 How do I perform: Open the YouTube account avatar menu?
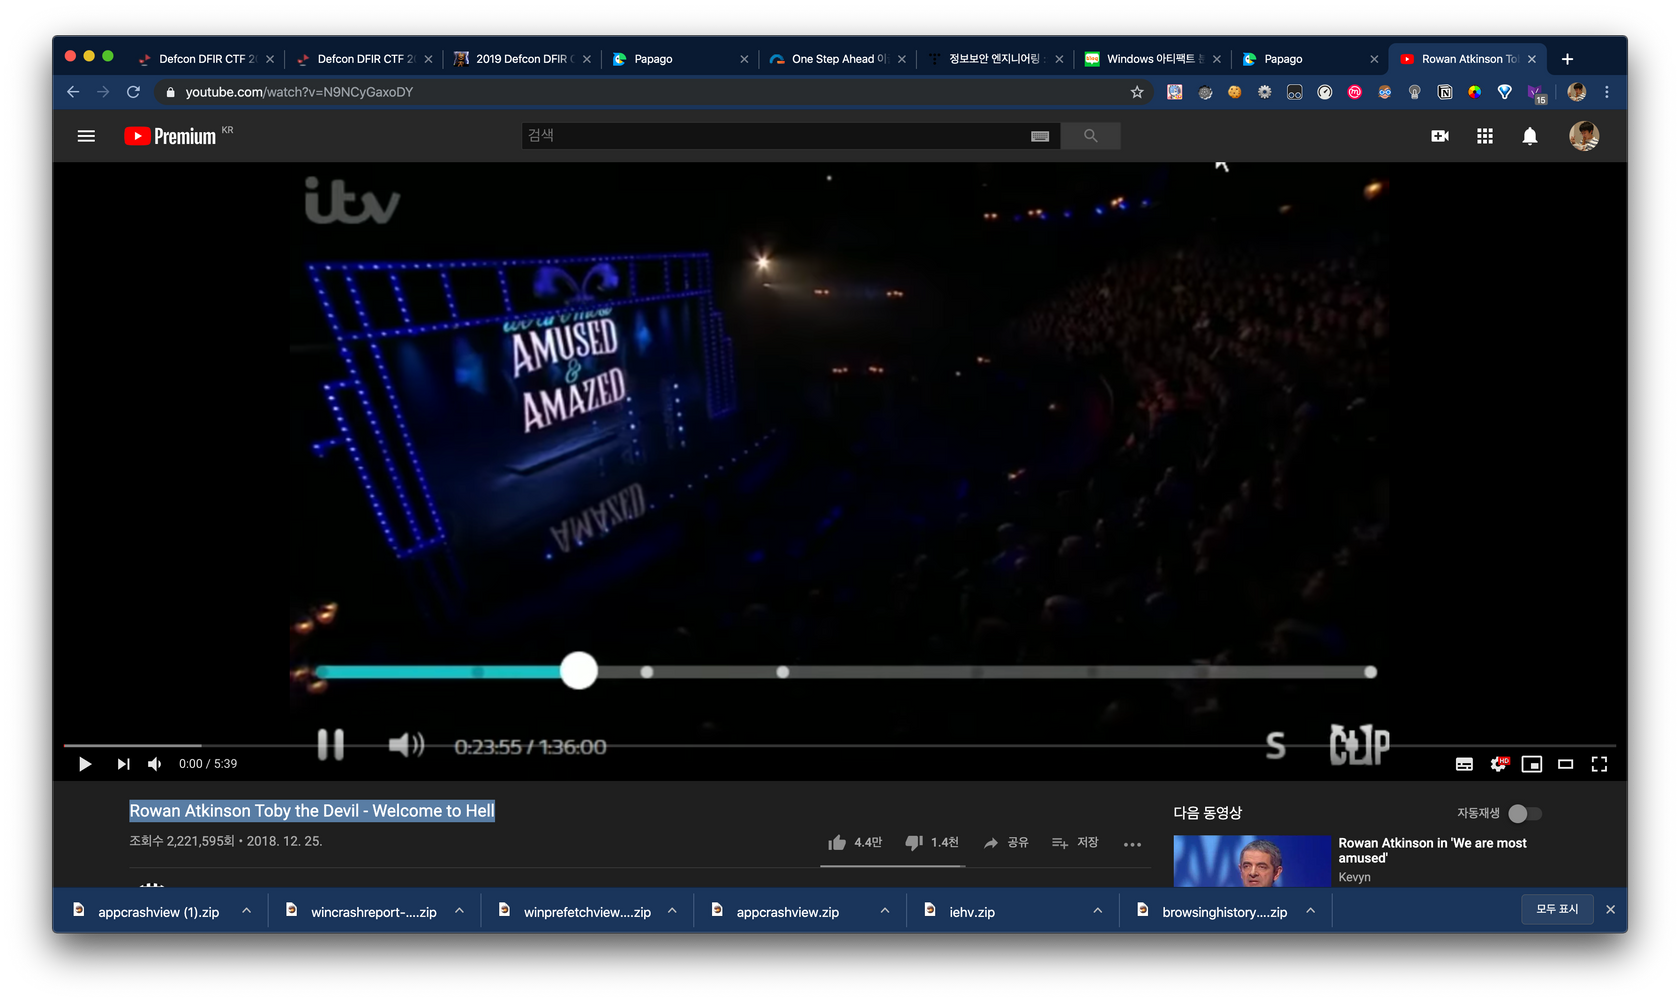(x=1584, y=136)
